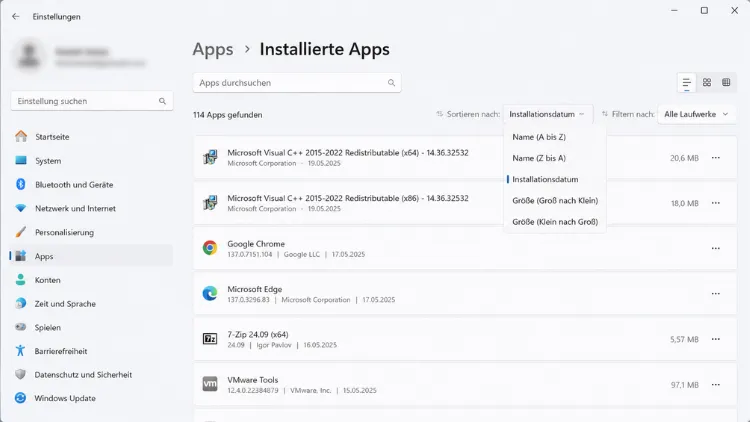Open Netzwerk und Internet icon
750x422 pixels.
[x=21, y=208]
